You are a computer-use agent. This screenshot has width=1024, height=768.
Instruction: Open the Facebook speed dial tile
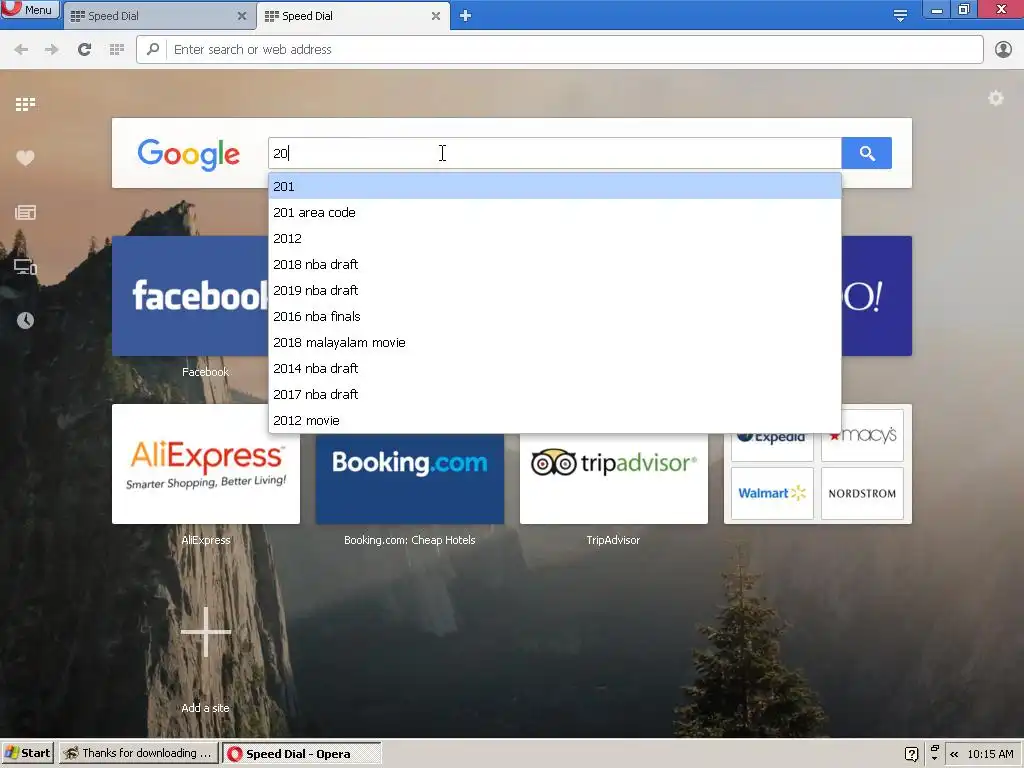(x=190, y=296)
